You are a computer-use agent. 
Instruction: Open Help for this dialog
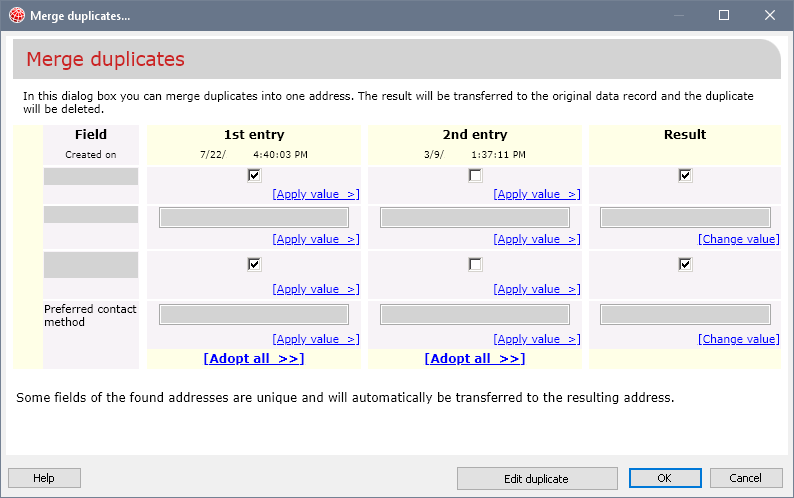click(44, 478)
